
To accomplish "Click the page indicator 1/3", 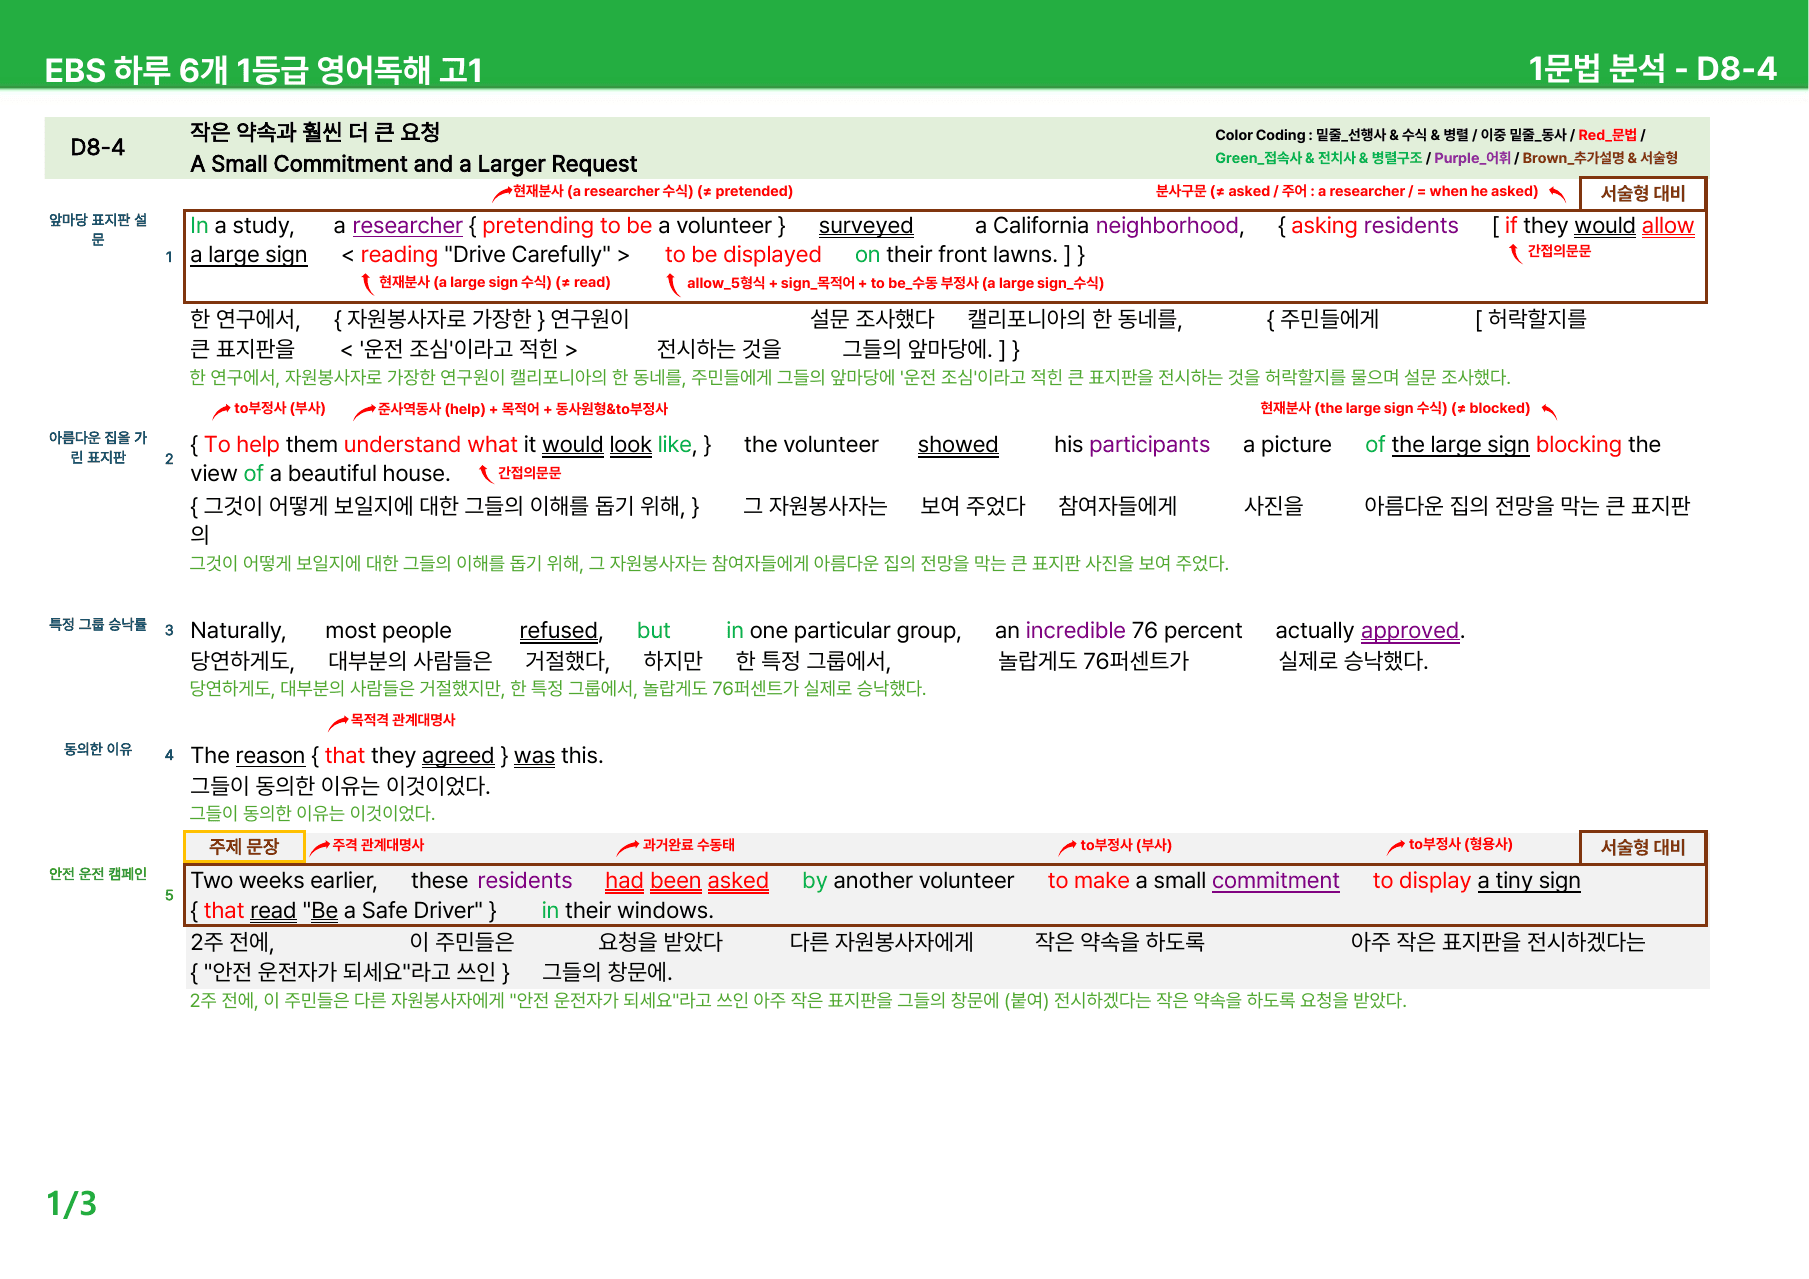I will click(72, 1203).
